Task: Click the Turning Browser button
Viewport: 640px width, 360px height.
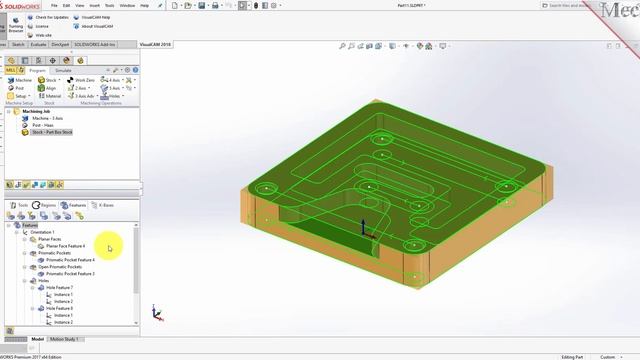Action: tap(16, 25)
